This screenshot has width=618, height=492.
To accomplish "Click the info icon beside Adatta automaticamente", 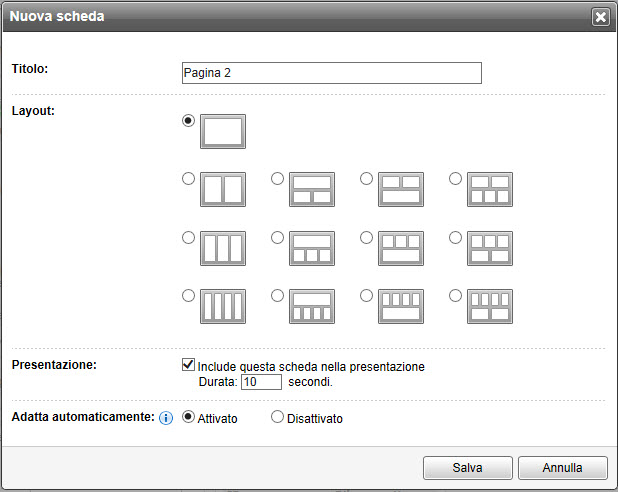I will (167, 418).
